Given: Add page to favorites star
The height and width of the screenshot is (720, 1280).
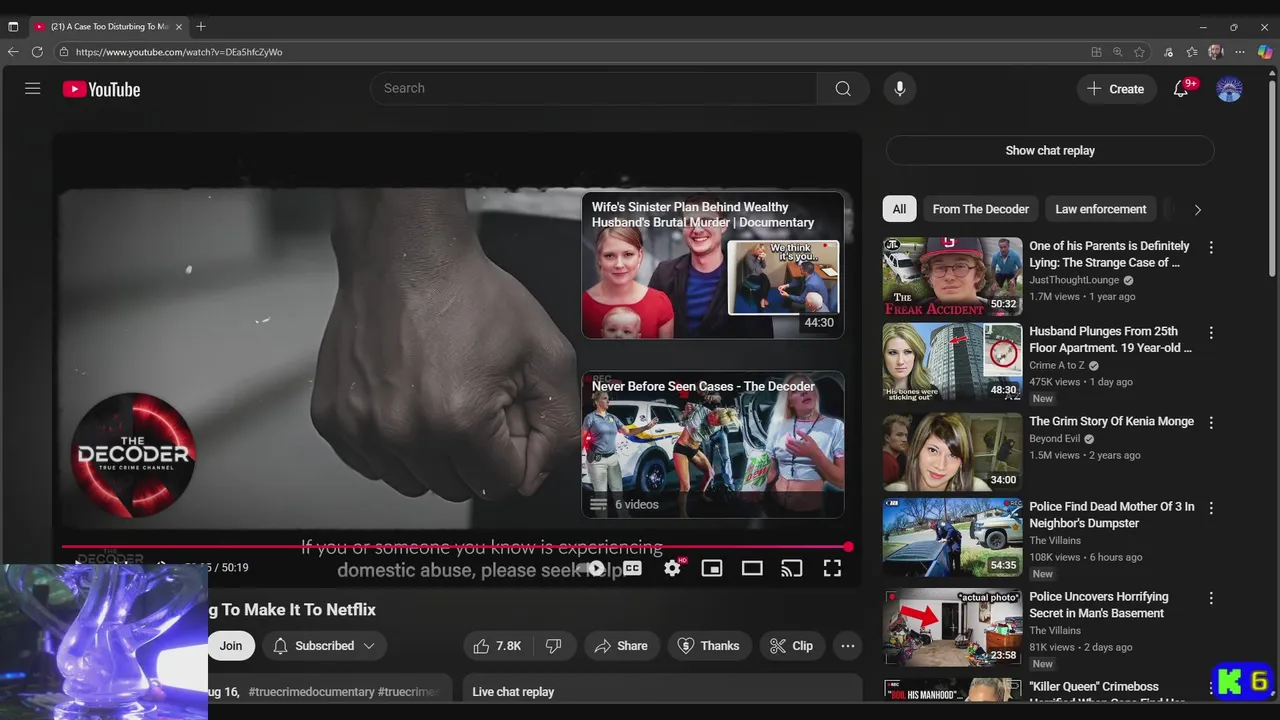Looking at the screenshot, I should point(1140,52).
